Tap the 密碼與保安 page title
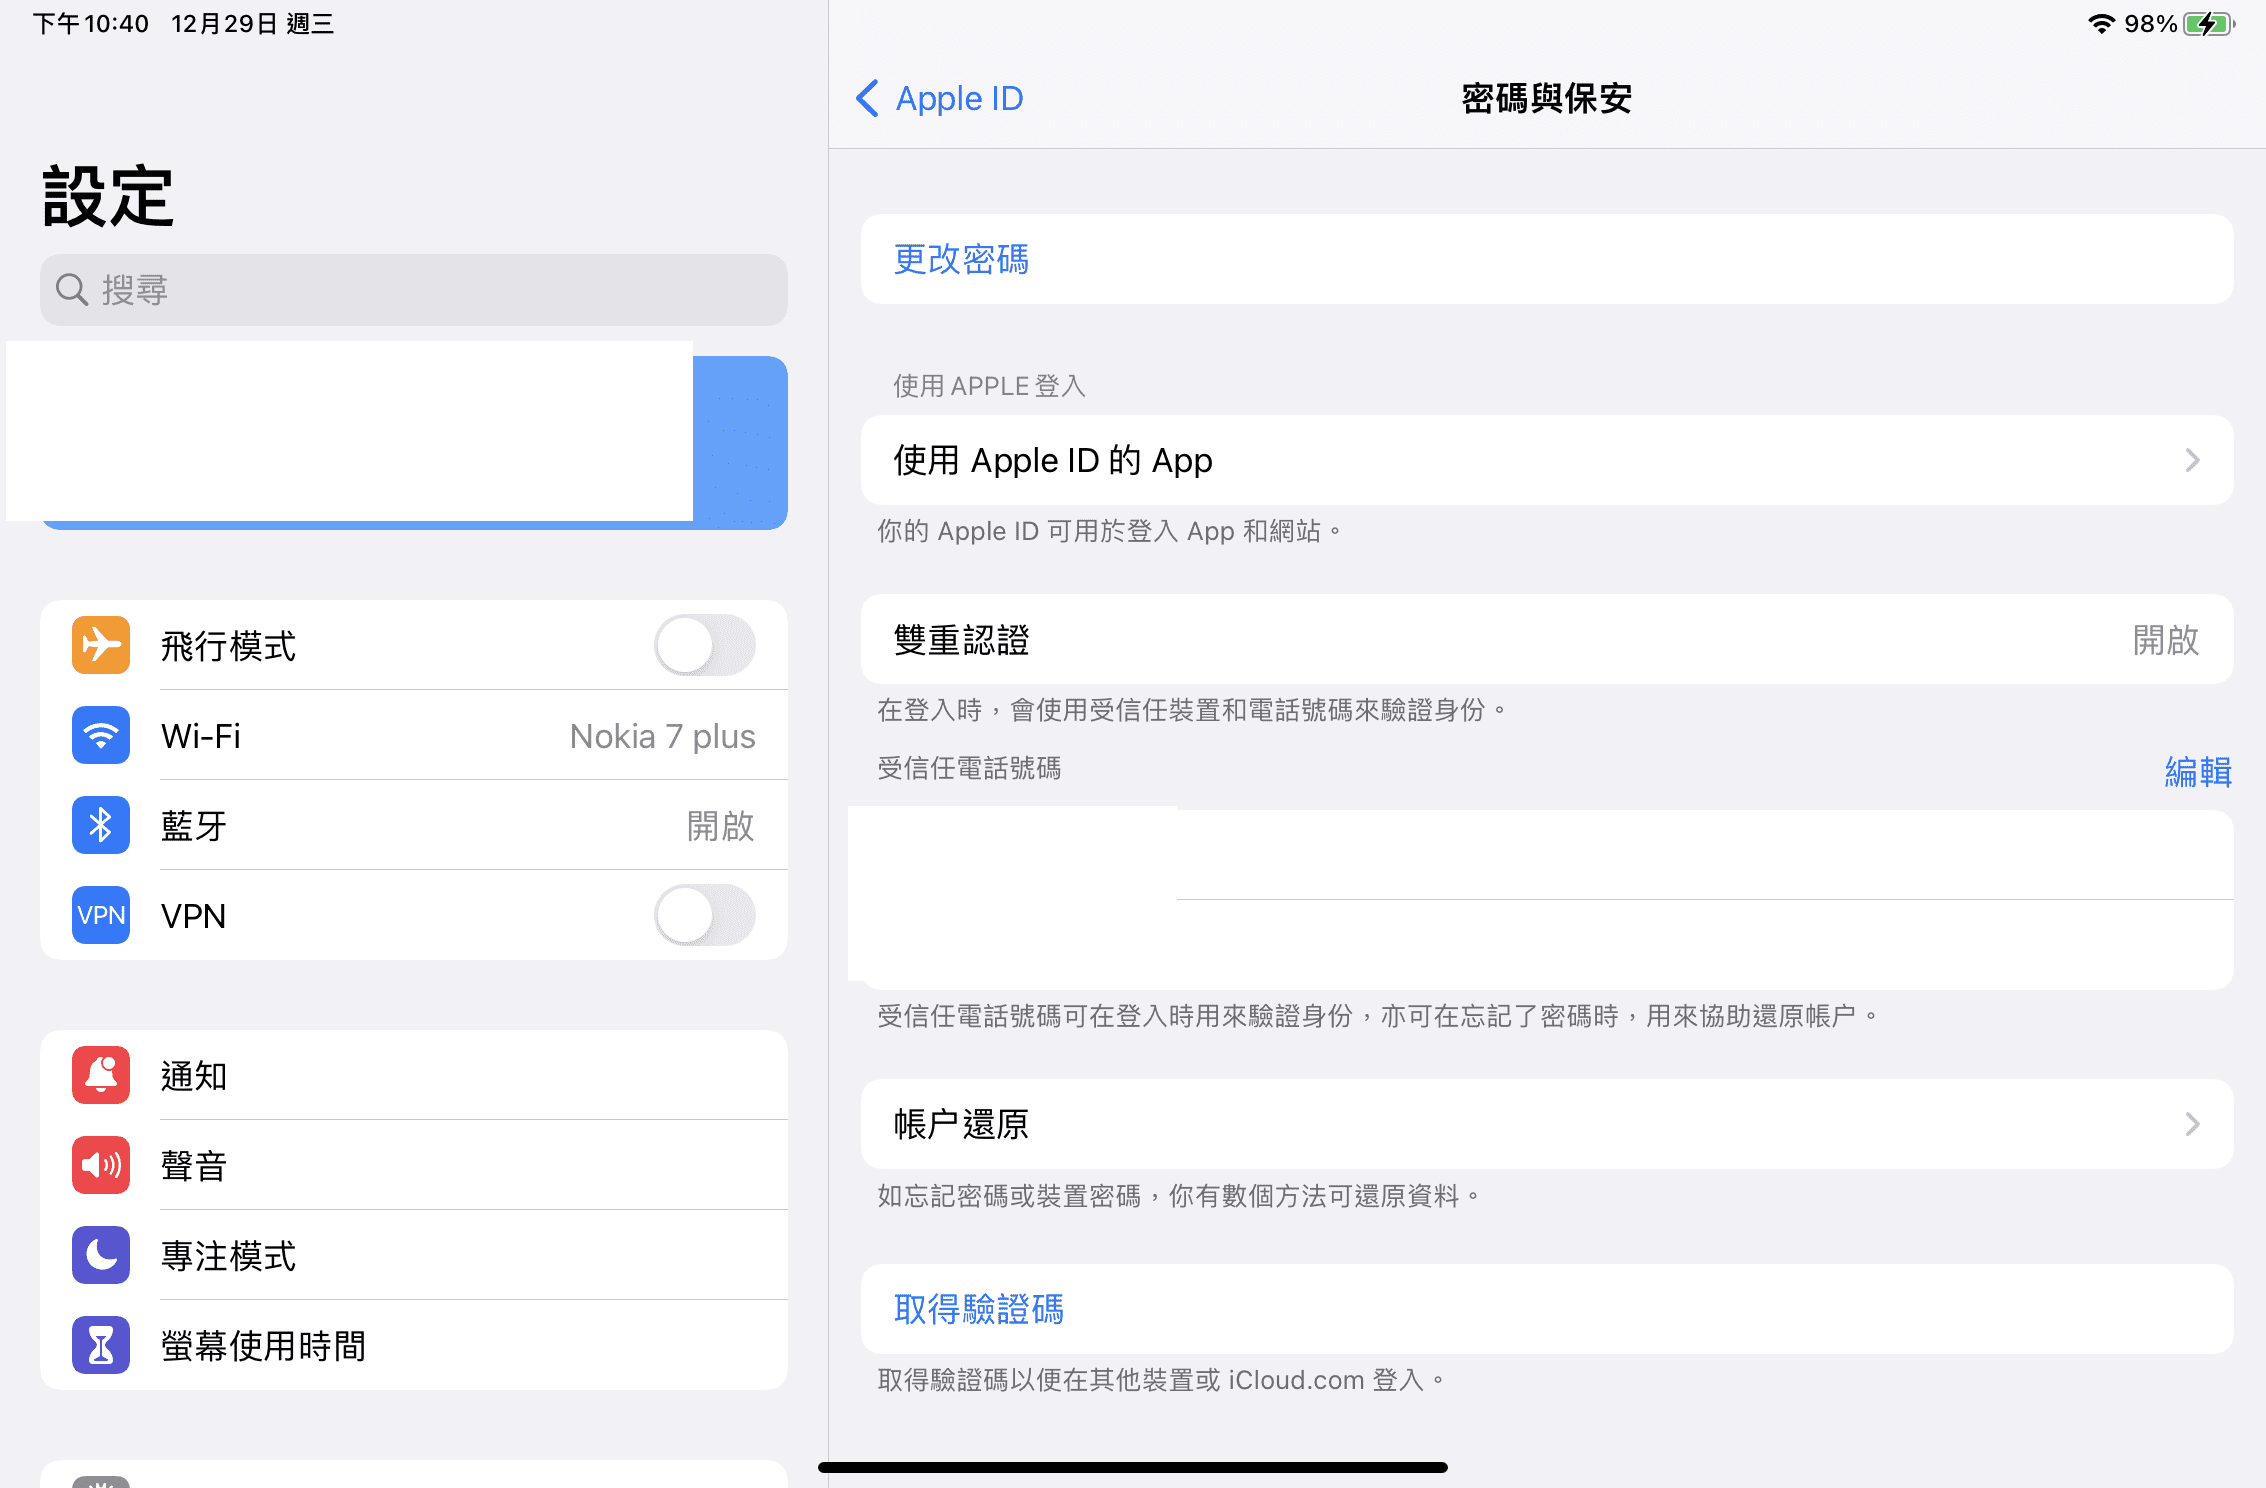The height and width of the screenshot is (1488, 2266). (x=1546, y=98)
